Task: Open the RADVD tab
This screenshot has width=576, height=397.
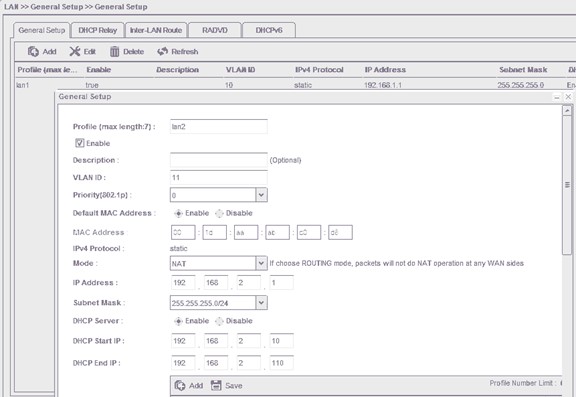Action: click(215, 30)
